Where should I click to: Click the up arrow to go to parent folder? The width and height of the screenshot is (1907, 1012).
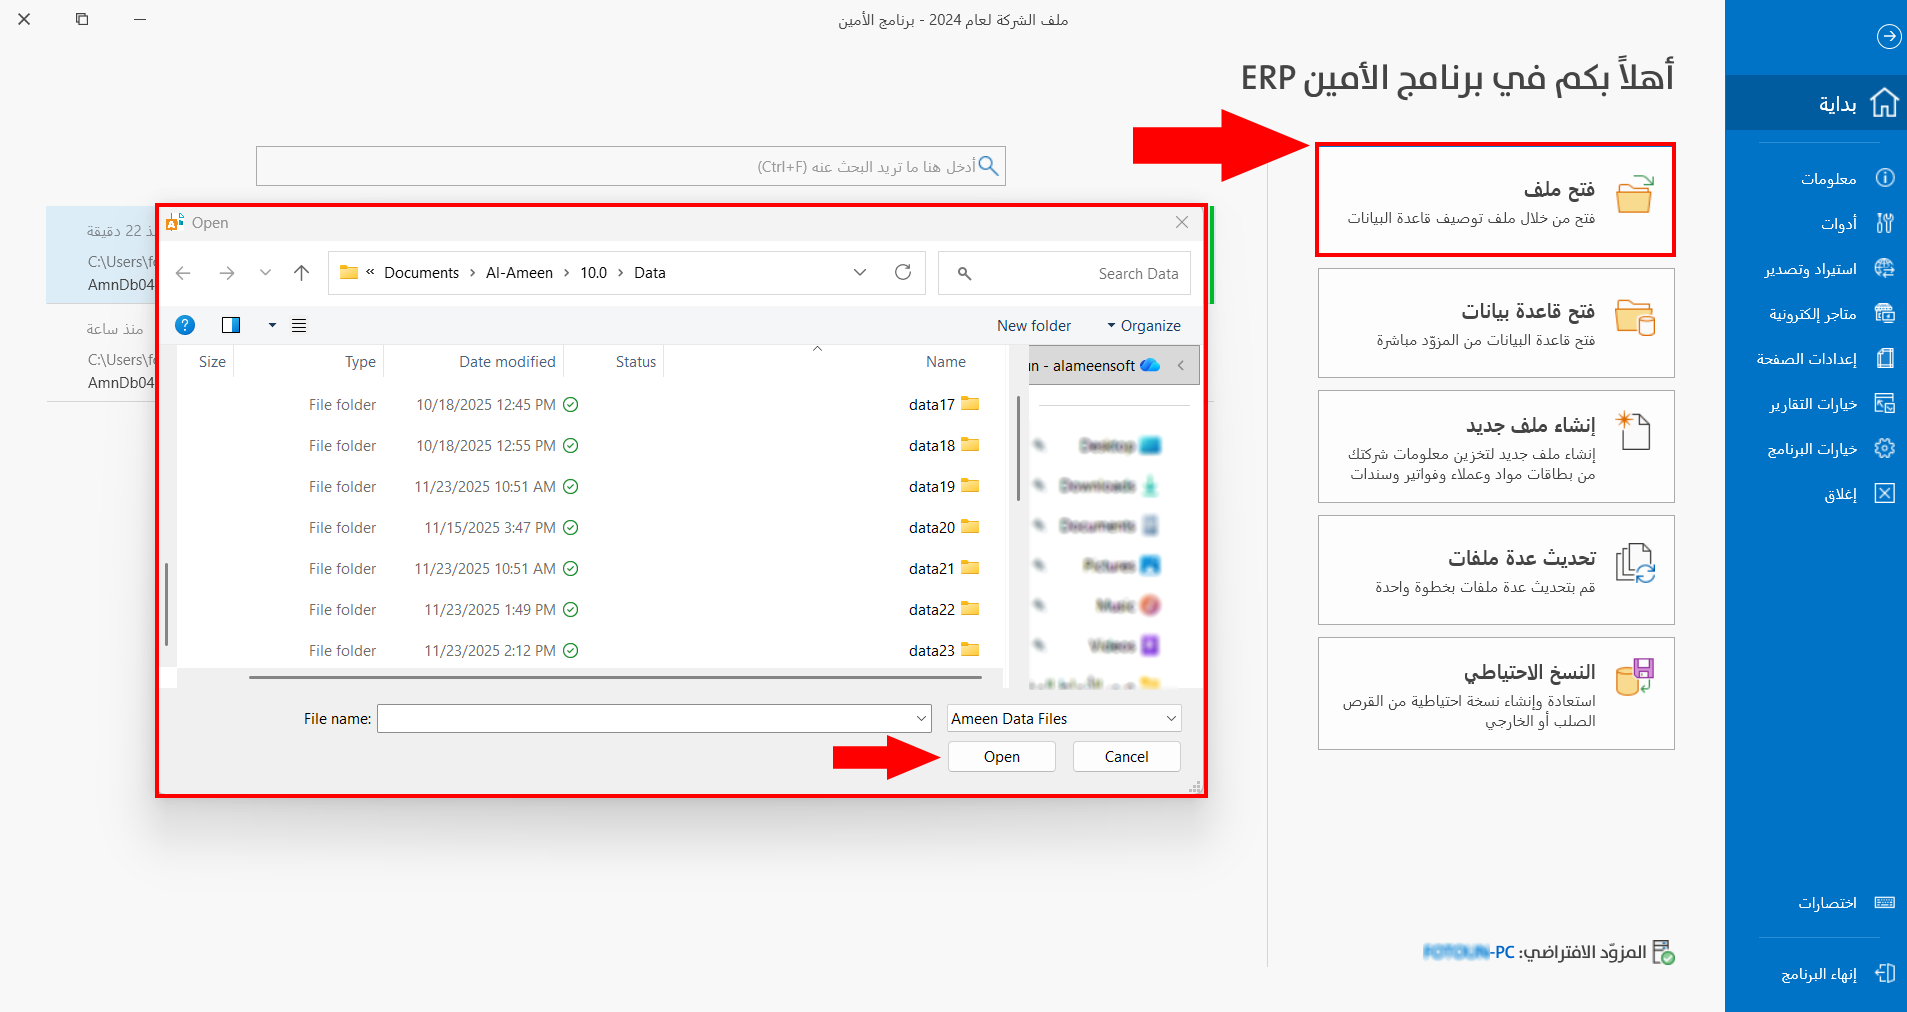[301, 273]
